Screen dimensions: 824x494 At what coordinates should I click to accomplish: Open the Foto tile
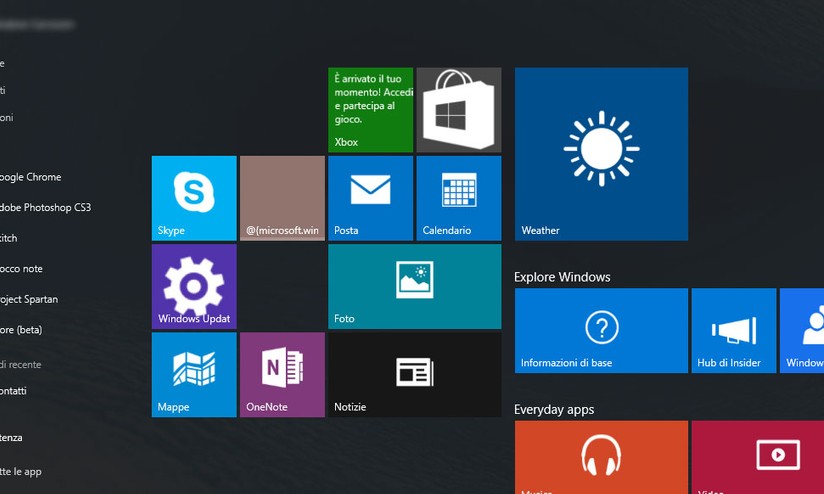[414, 286]
